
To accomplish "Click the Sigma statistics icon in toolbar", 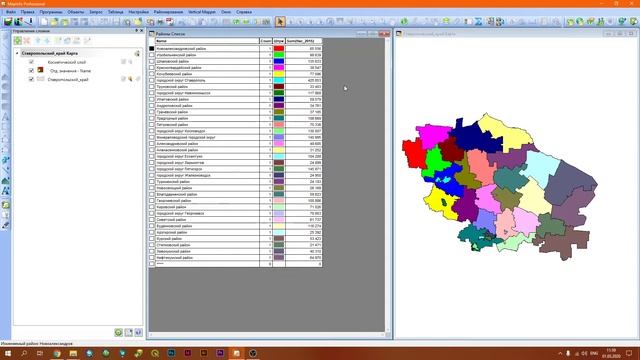I will click(478, 22).
